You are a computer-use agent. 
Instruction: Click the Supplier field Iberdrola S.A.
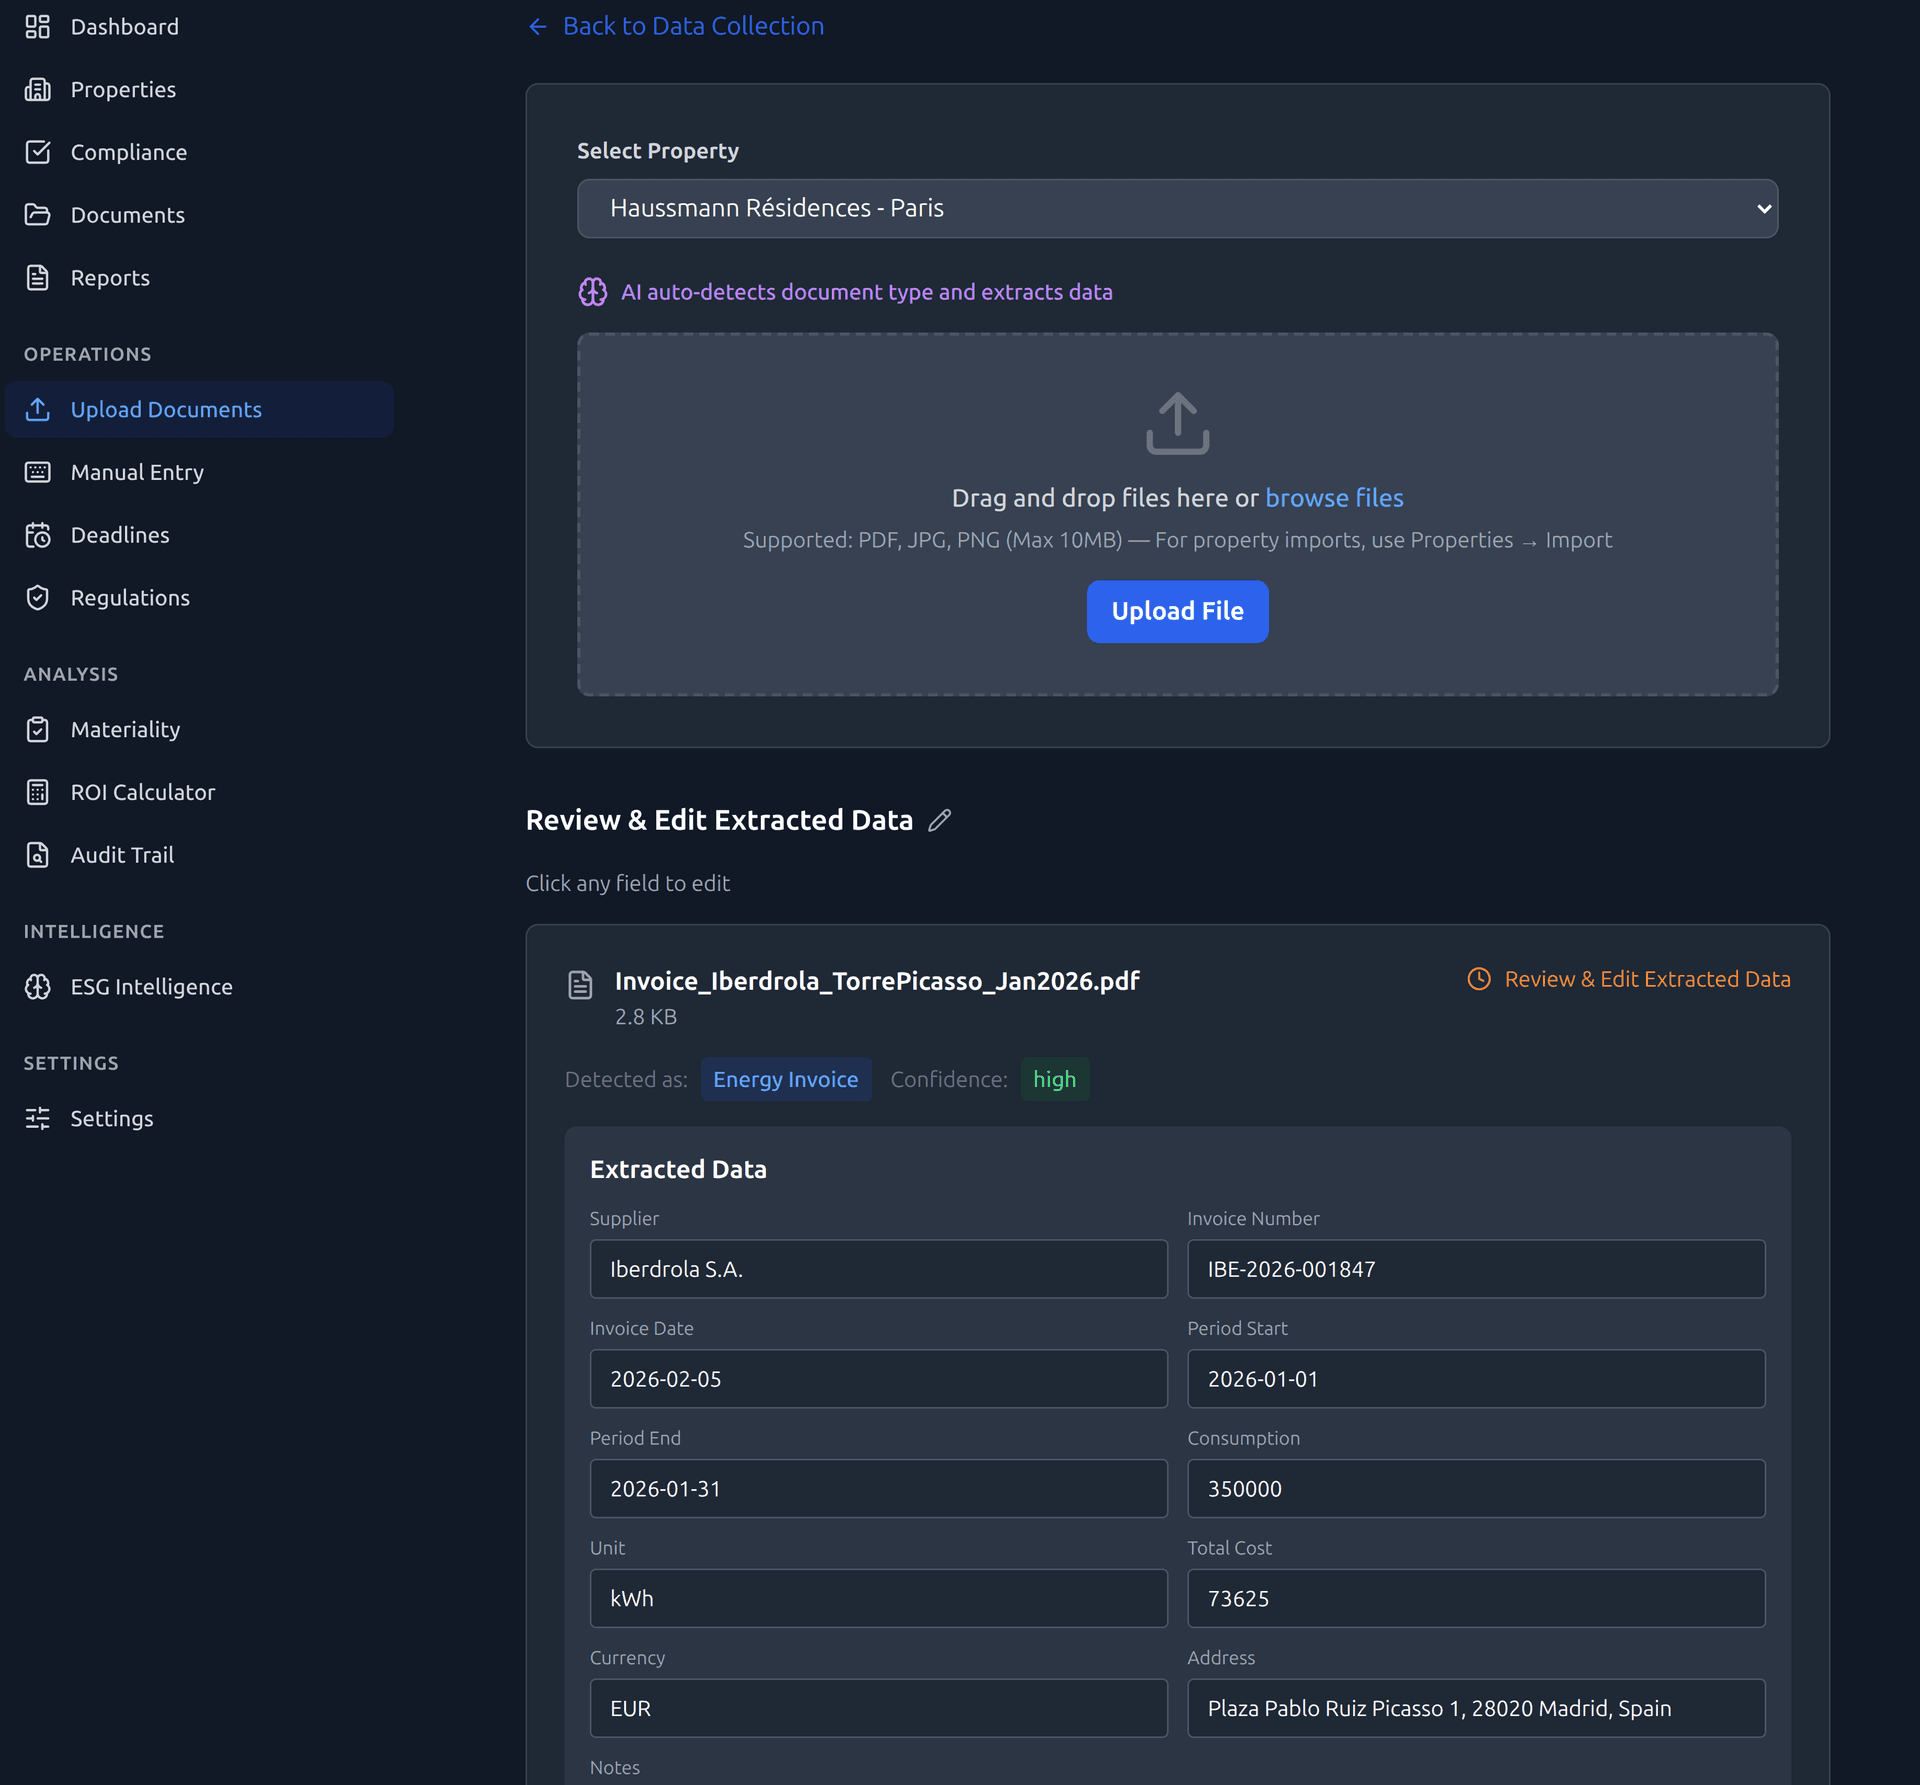click(x=878, y=1270)
